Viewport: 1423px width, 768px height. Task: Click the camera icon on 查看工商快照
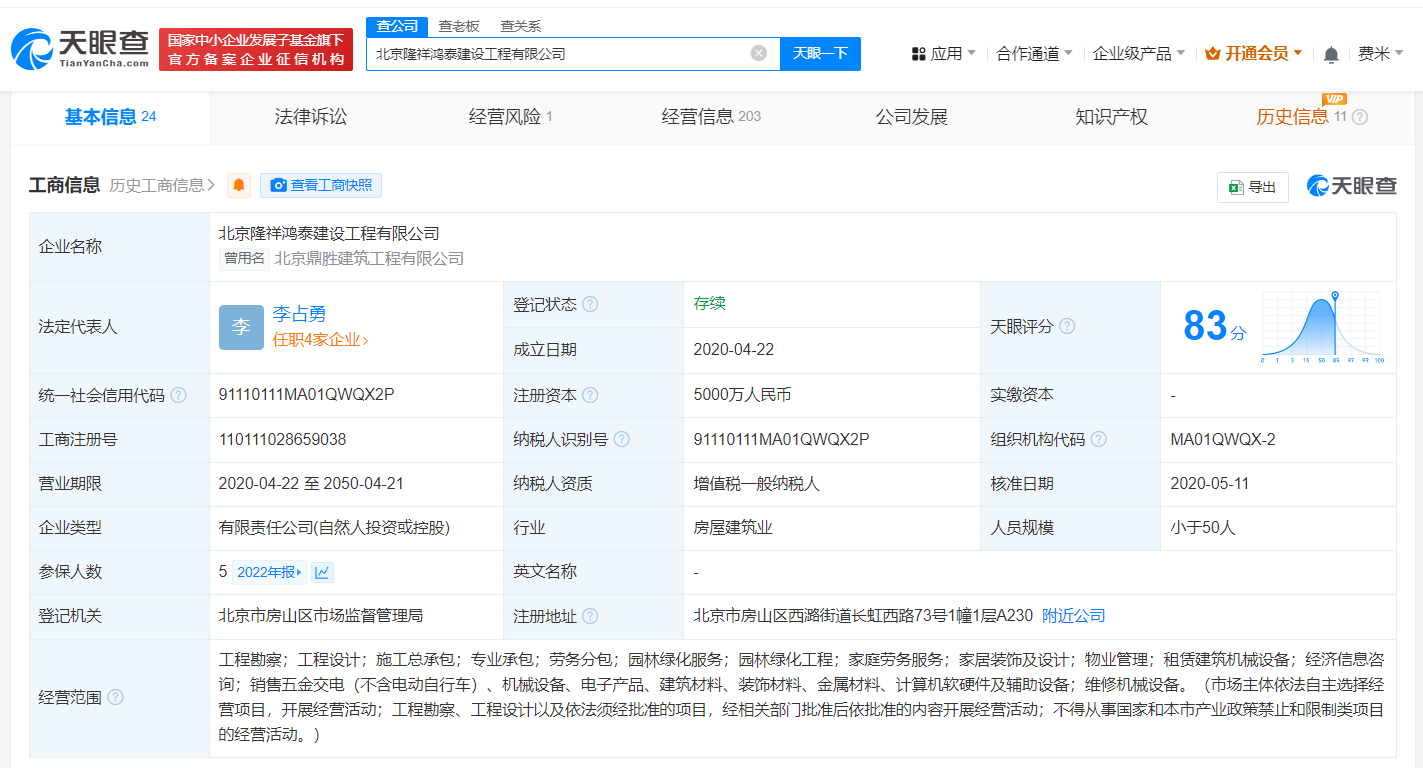(277, 185)
